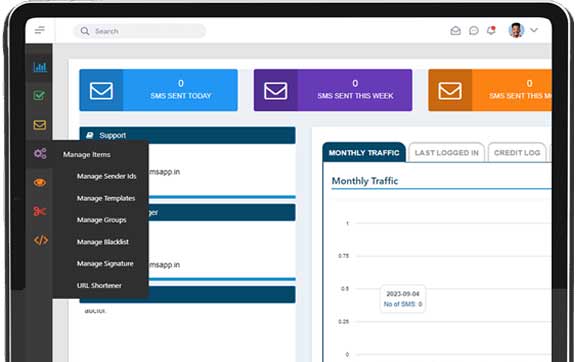The width and height of the screenshot is (577, 362).
Task: Click envelope icon on orange SMS card
Action: (450, 91)
